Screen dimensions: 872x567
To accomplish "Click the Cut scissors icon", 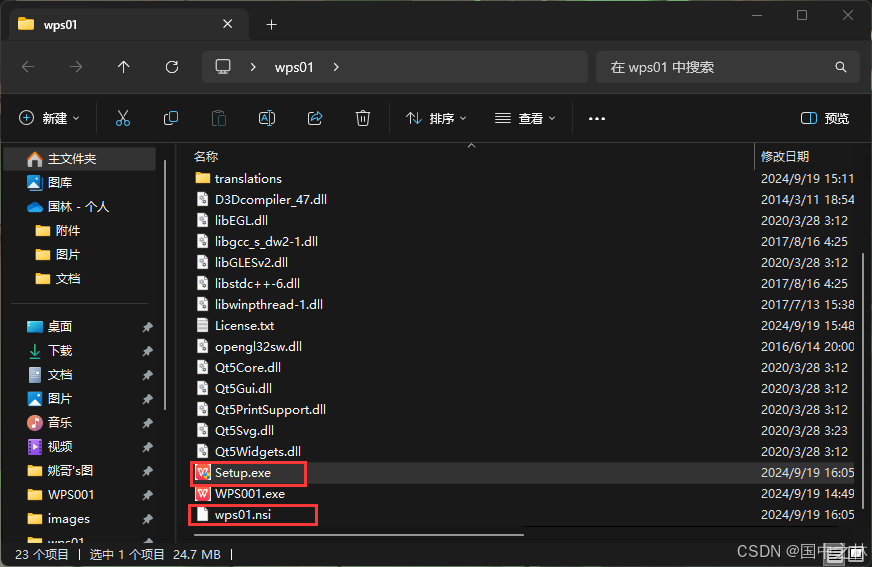I will pos(123,118).
